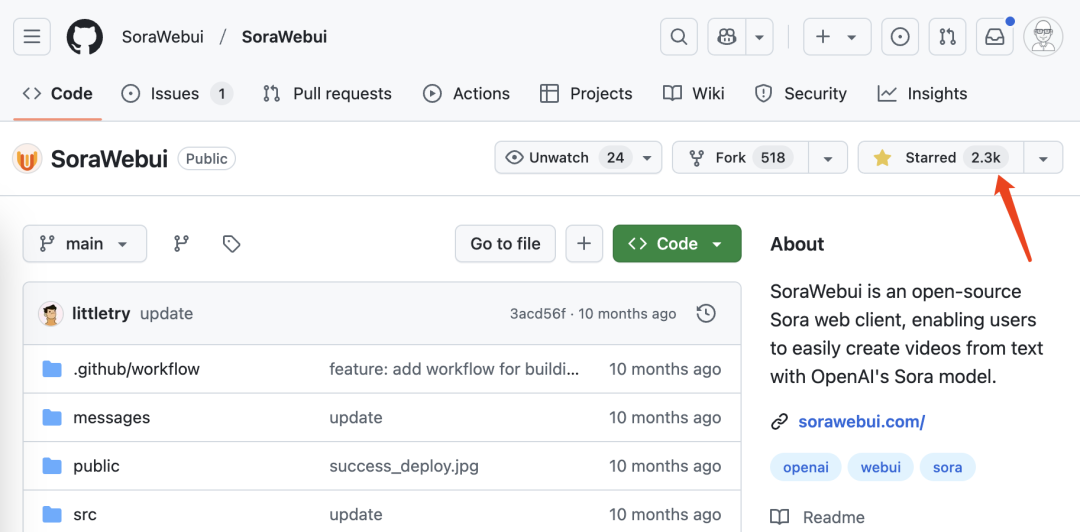1080x532 pixels.
Task: View tags via the tag icon
Action: pos(231,243)
